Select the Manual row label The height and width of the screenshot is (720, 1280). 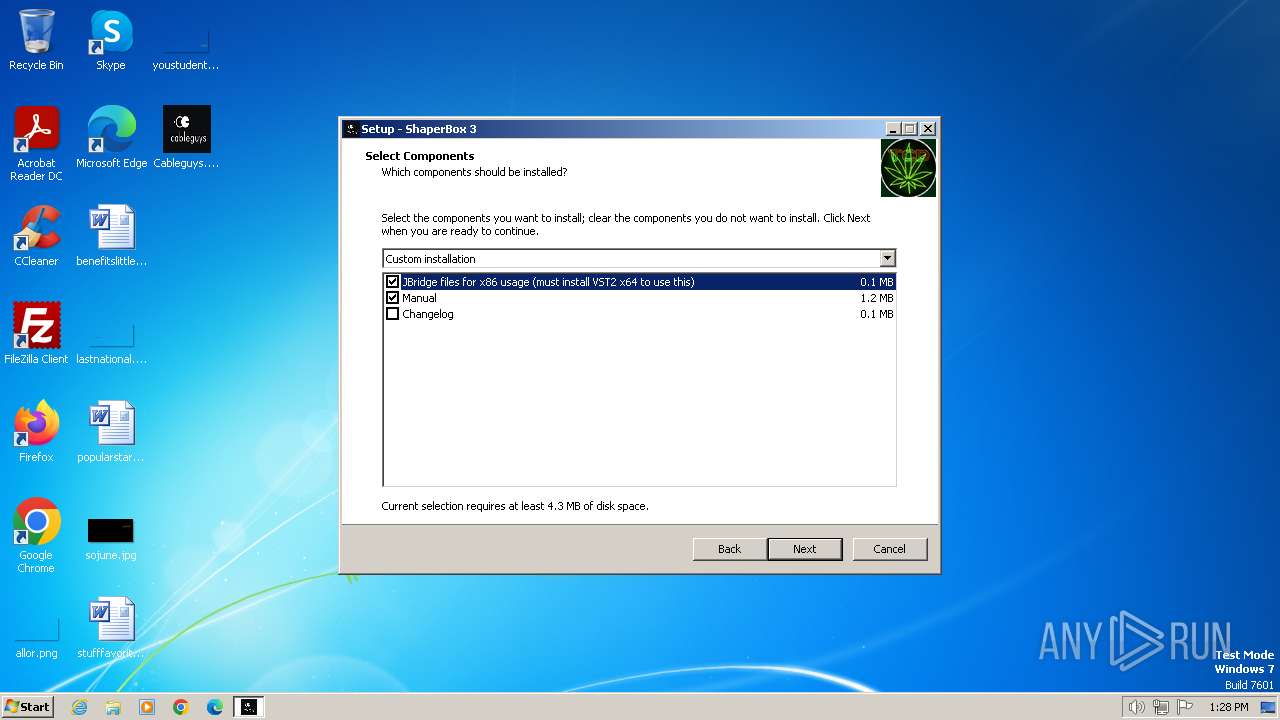click(419, 298)
